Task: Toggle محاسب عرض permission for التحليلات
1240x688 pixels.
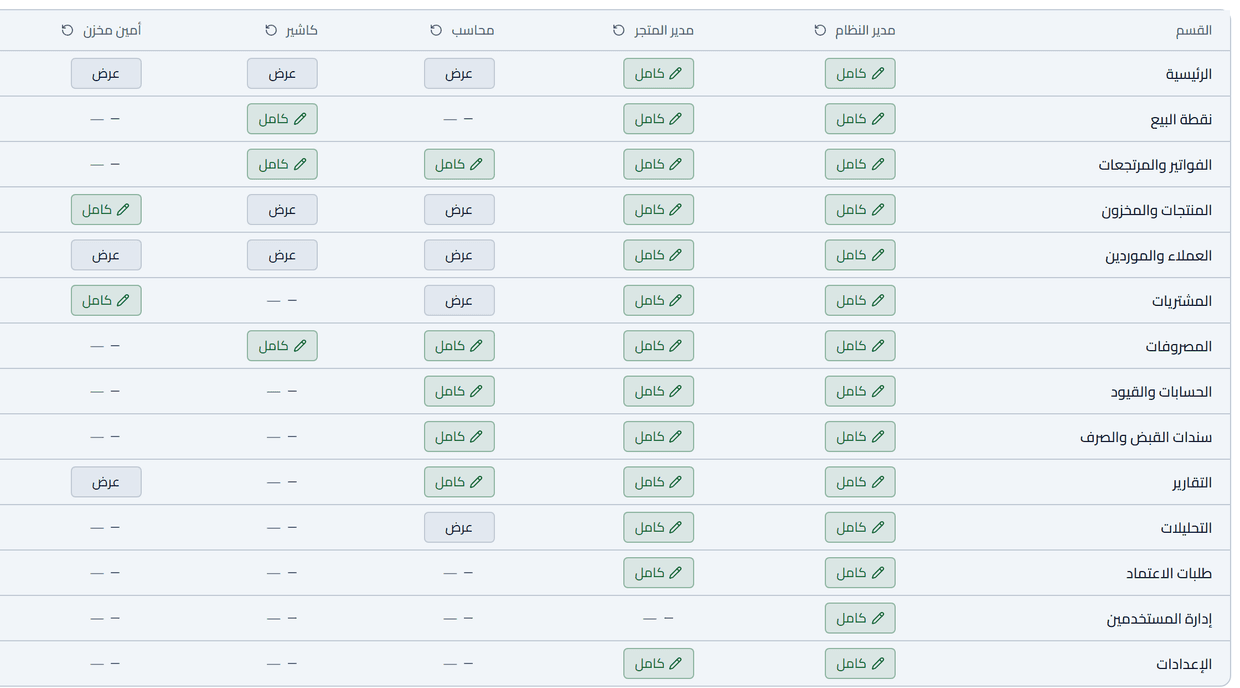Action: point(459,527)
